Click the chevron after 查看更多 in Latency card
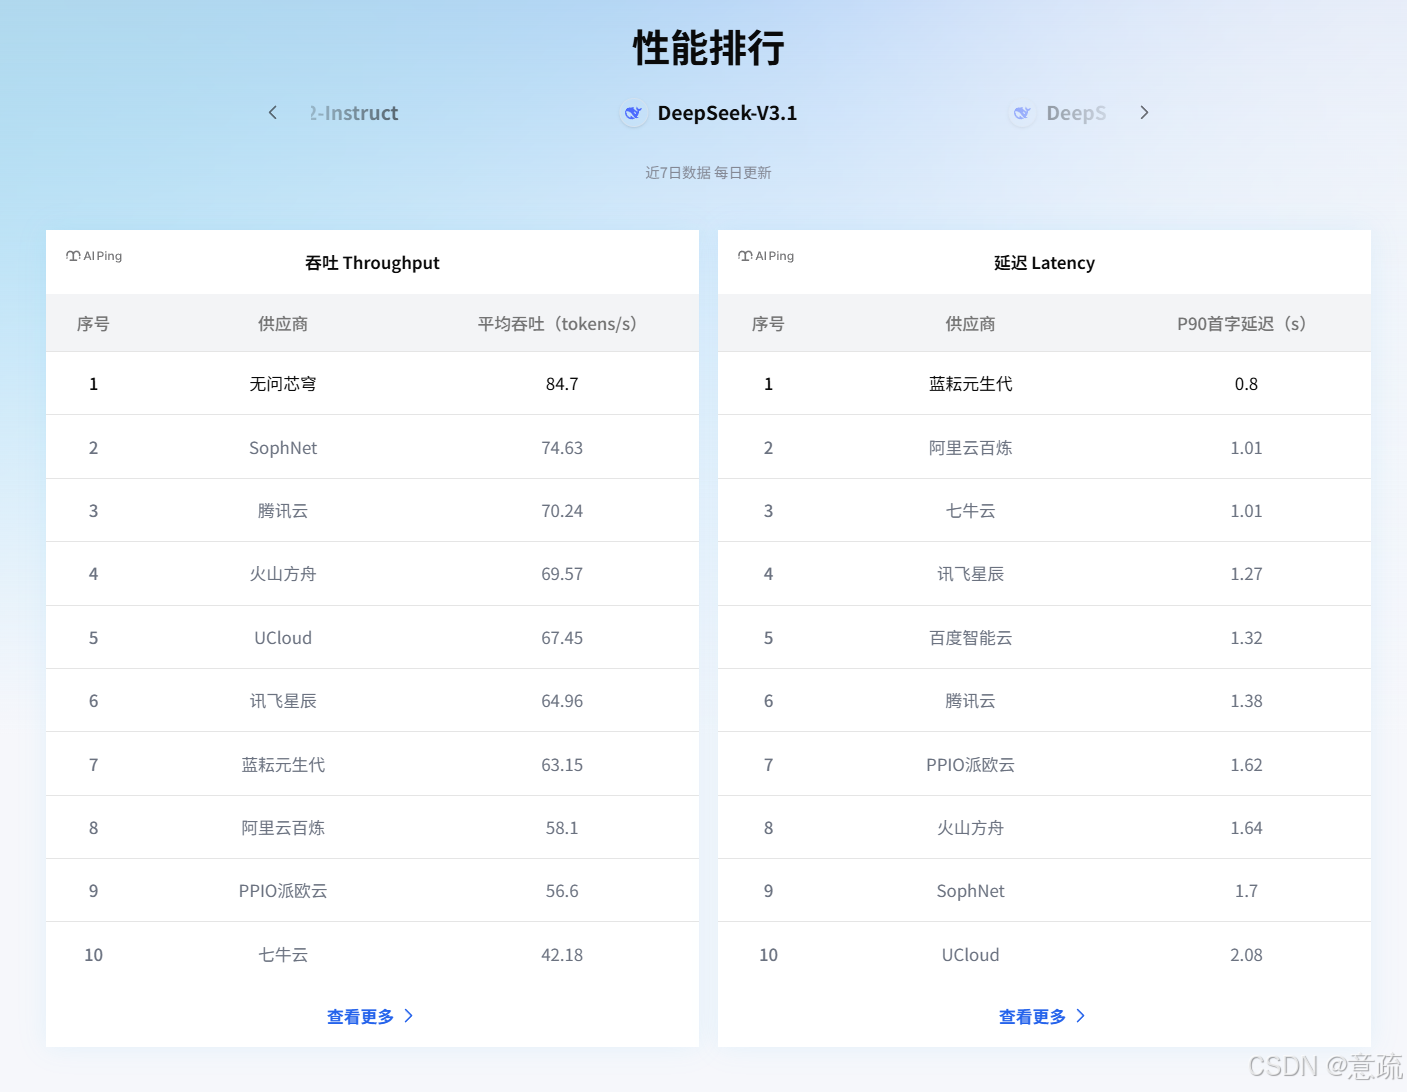The image size is (1407, 1092). [1080, 1016]
